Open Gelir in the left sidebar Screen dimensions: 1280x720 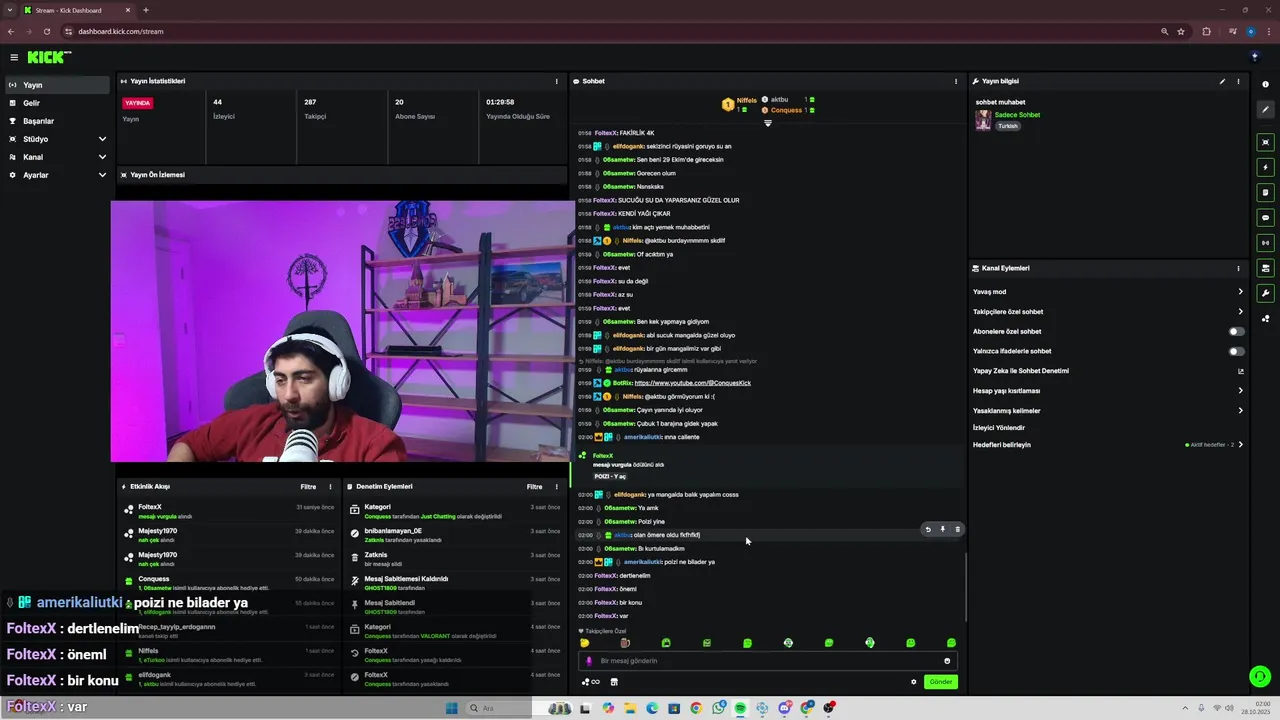(x=57, y=103)
